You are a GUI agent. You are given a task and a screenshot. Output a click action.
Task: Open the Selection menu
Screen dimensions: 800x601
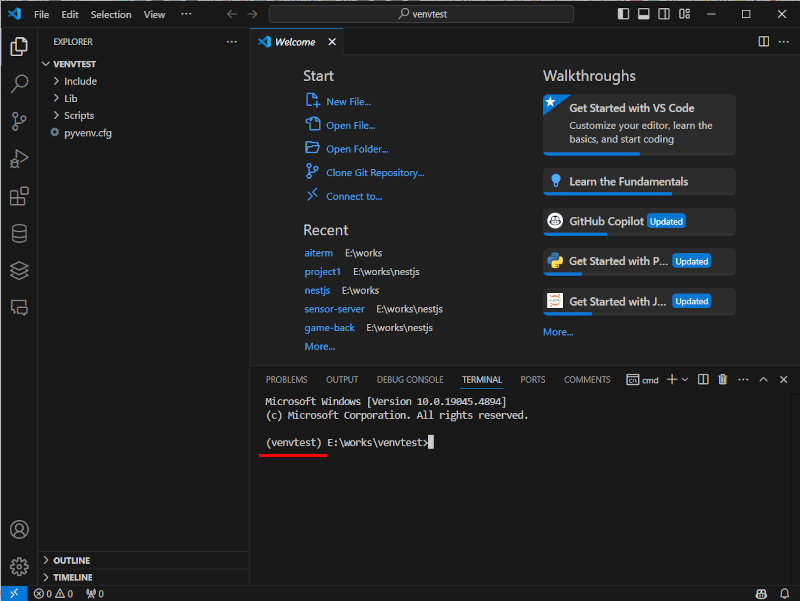click(111, 14)
